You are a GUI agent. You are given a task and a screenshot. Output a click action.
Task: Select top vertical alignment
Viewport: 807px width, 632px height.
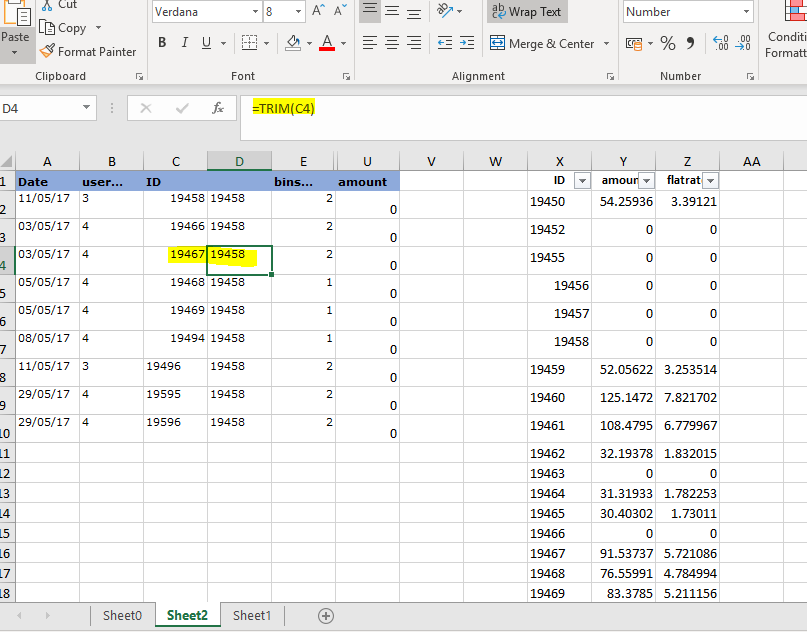(370, 11)
